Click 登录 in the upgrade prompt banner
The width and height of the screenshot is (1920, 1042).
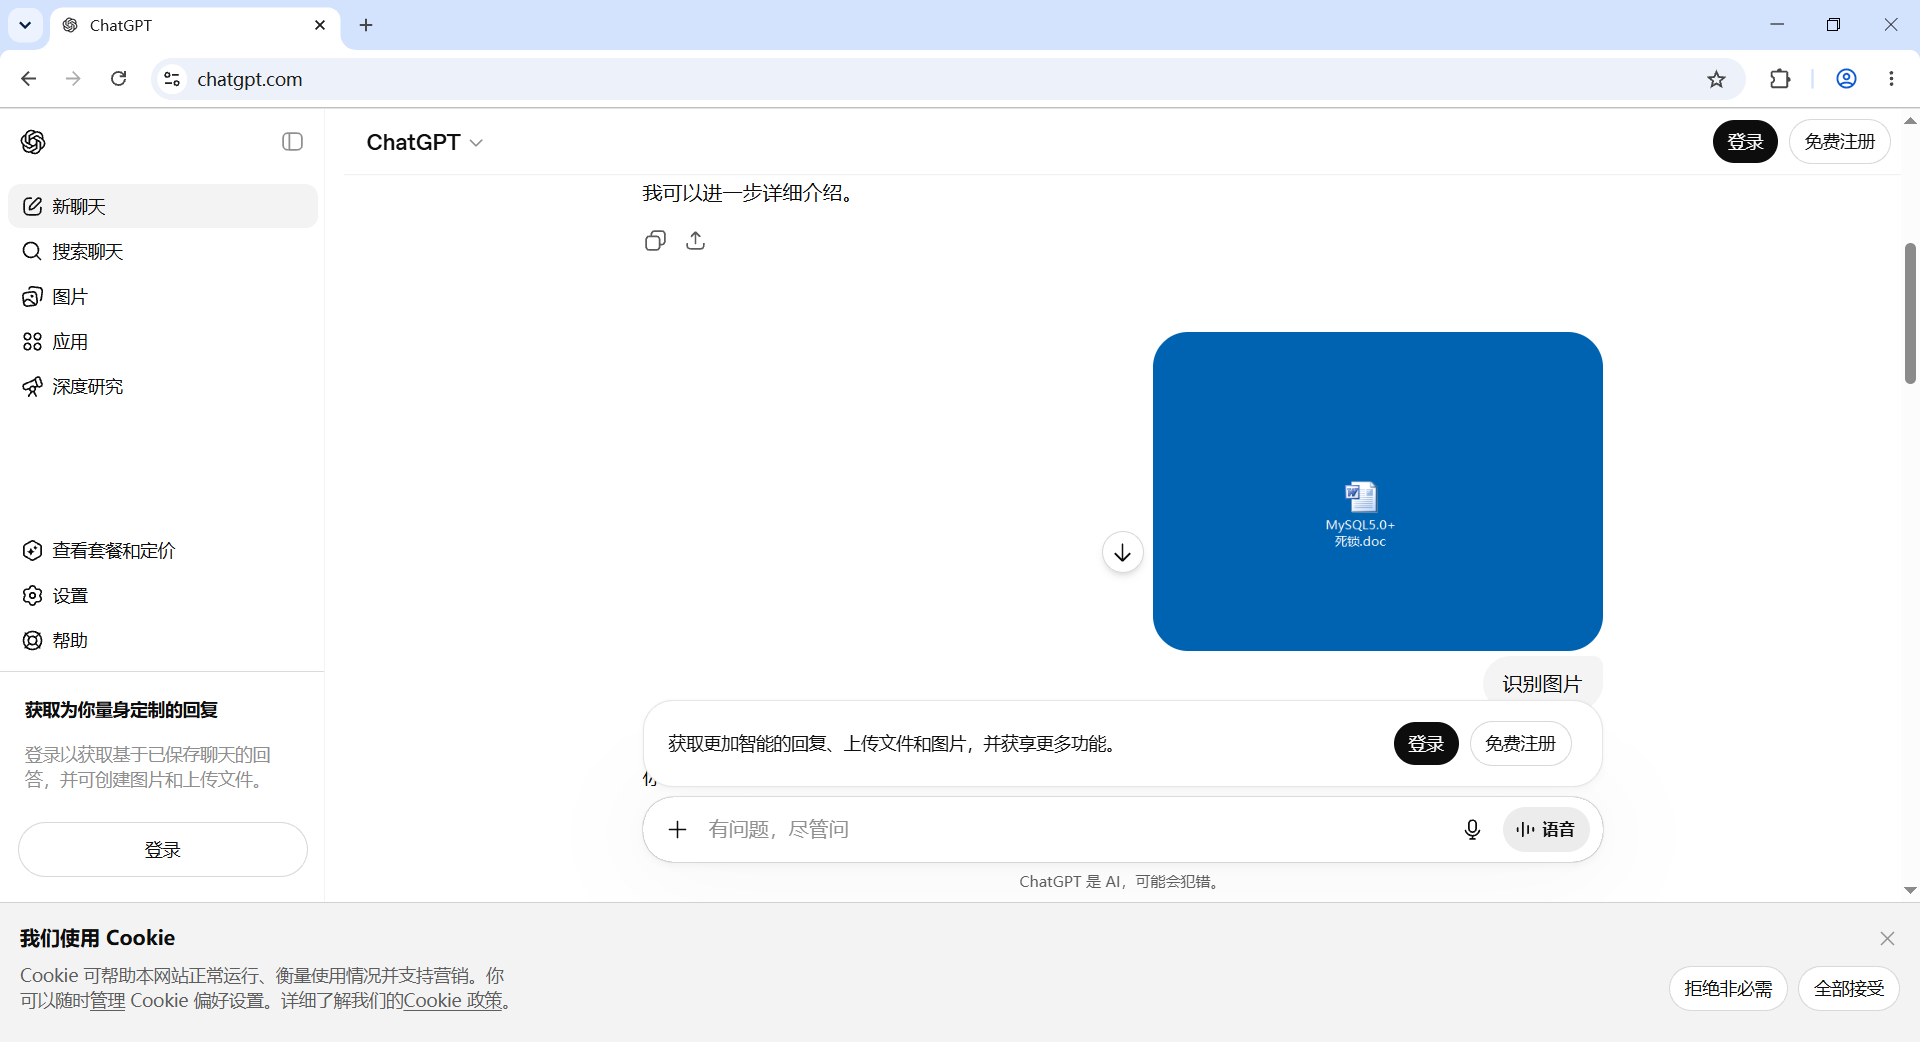1426,743
